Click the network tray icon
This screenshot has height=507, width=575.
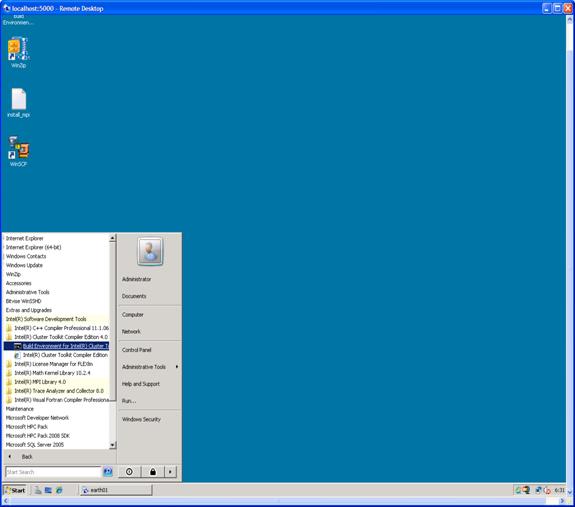(538, 490)
